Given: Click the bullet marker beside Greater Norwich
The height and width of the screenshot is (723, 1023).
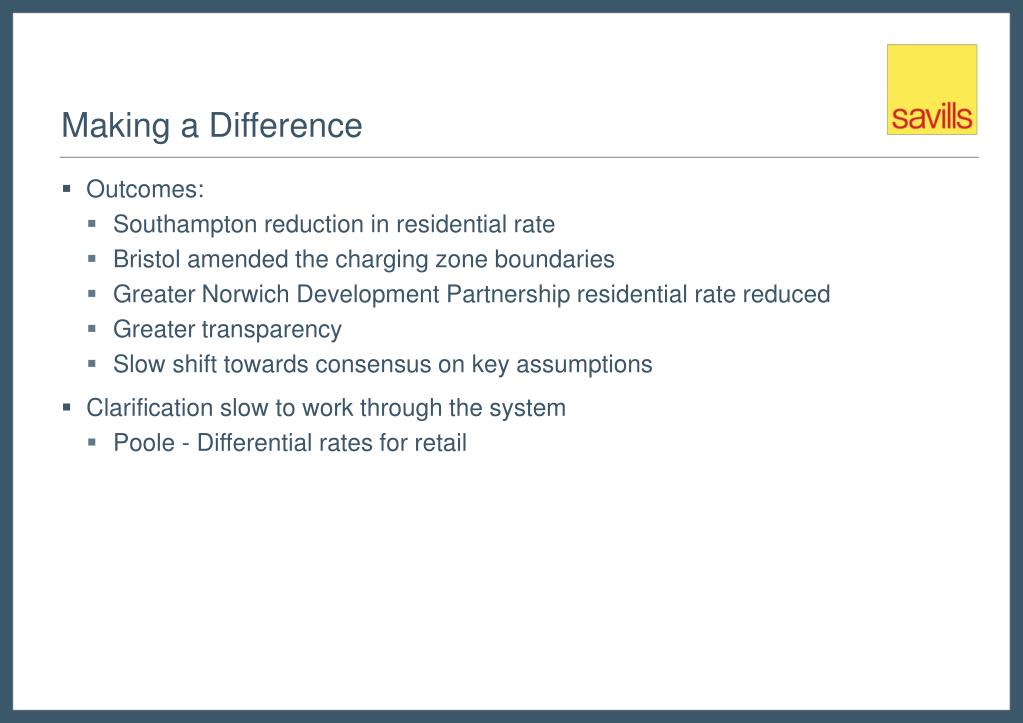Looking at the screenshot, I should coord(92,294).
